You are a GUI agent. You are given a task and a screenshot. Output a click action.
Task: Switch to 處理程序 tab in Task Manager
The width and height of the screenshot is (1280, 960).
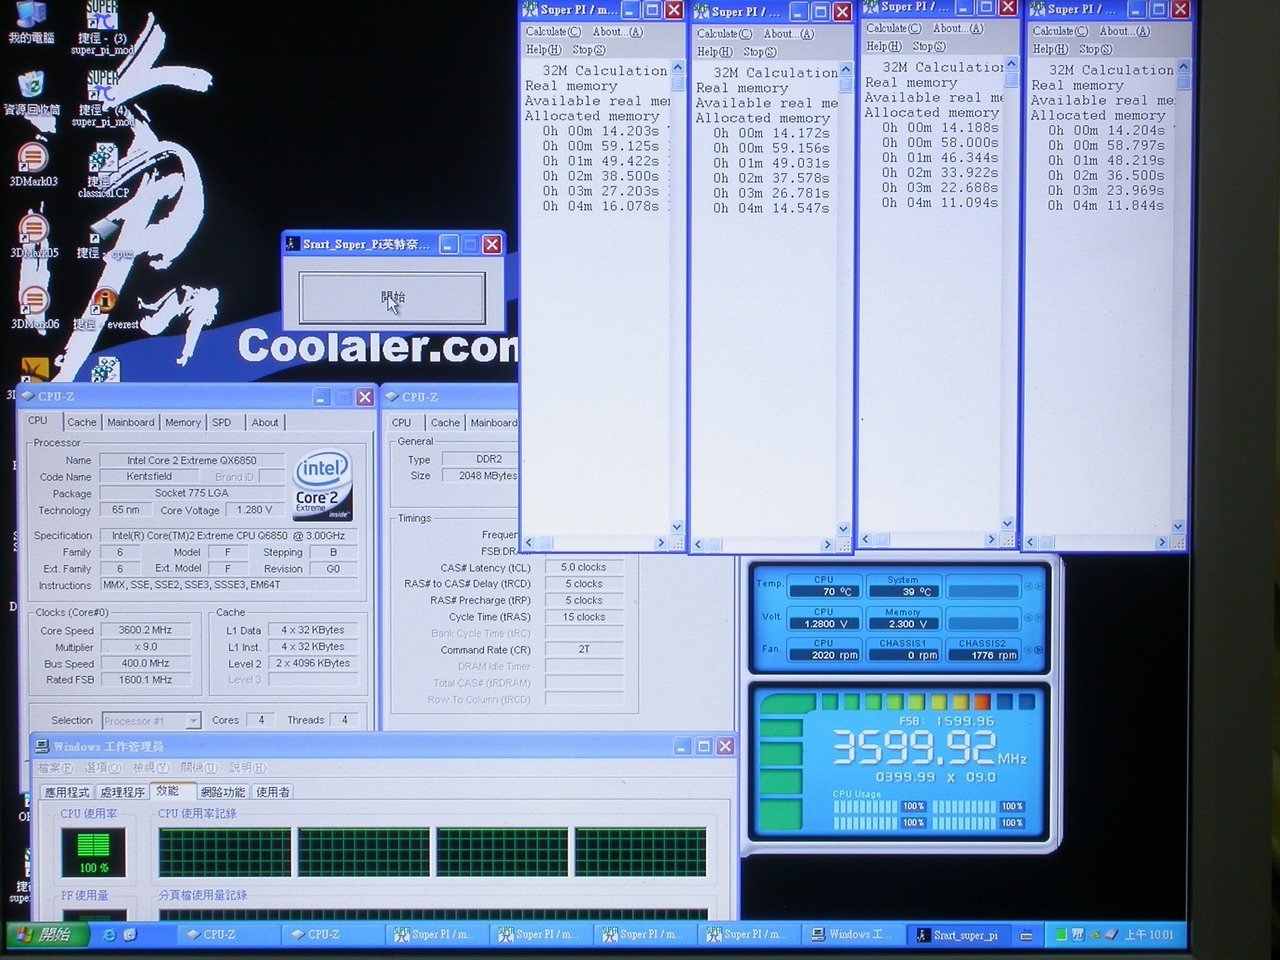pos(122,792)
